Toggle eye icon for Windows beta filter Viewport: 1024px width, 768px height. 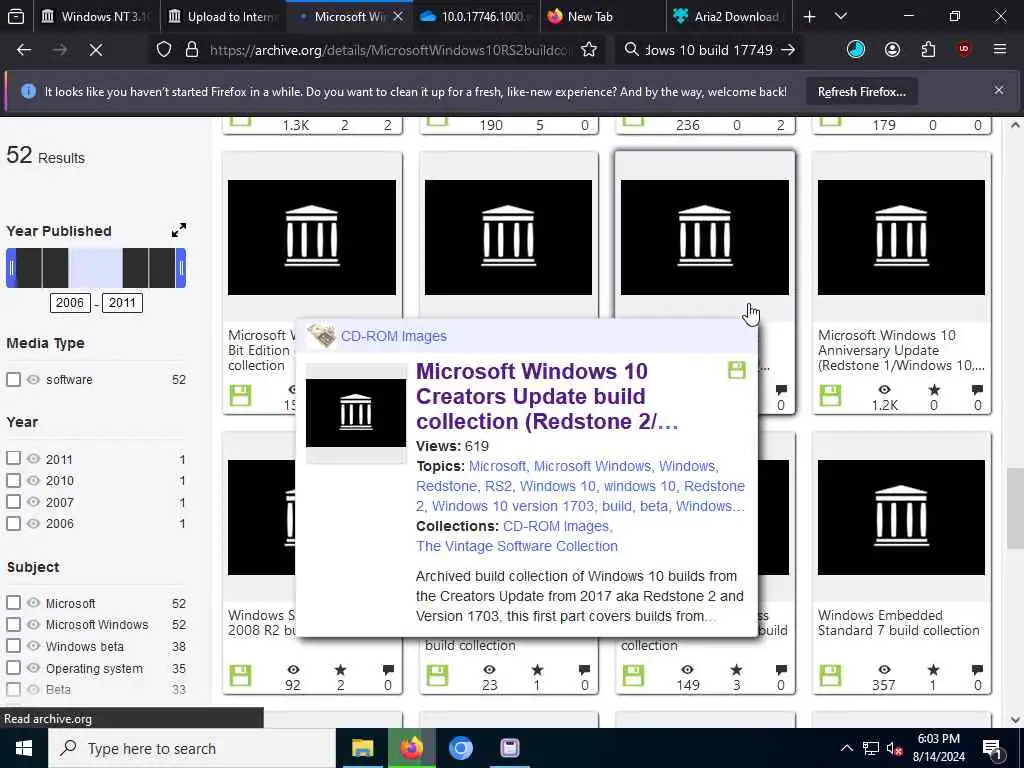[33, 646]
